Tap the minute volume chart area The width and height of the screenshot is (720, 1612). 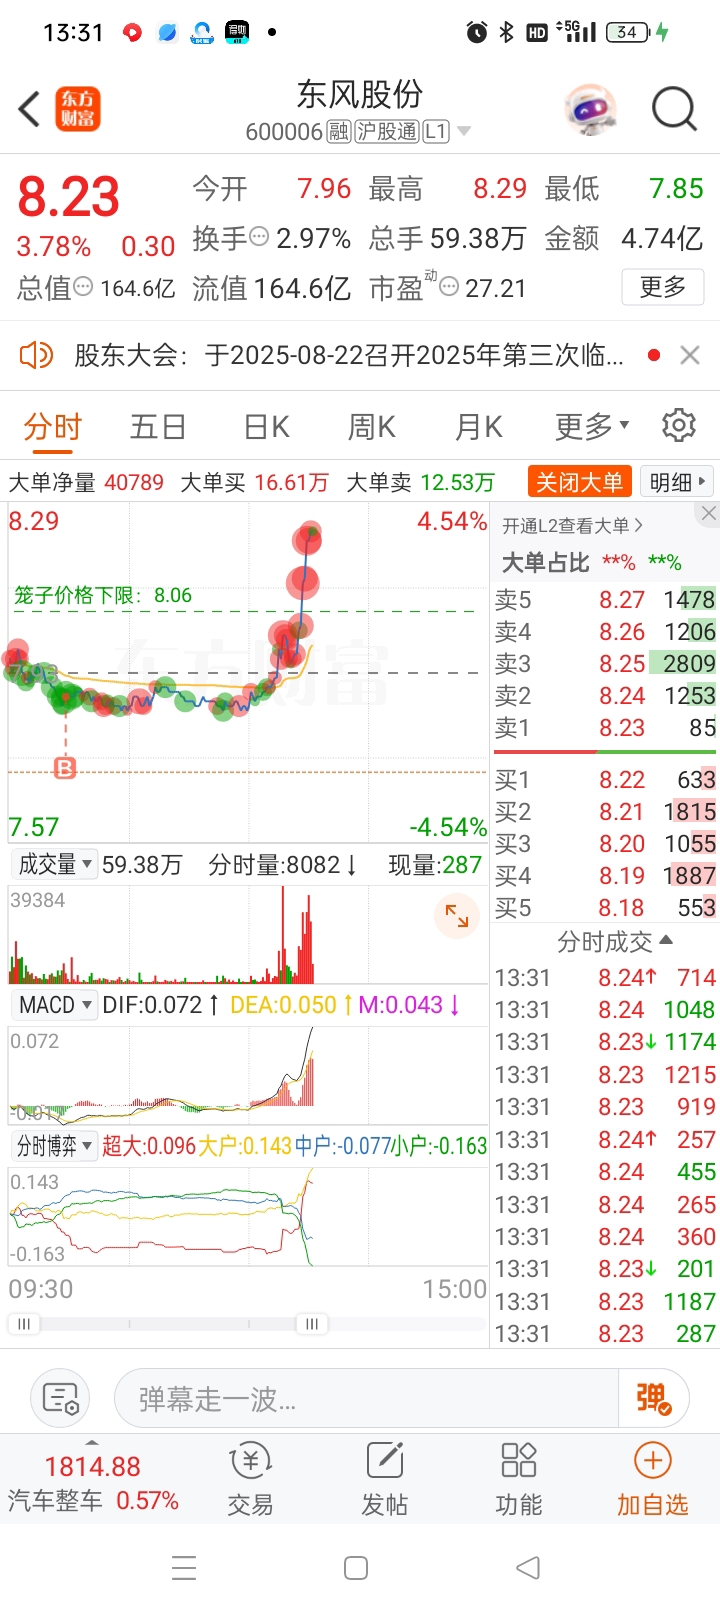coord(248,934)
